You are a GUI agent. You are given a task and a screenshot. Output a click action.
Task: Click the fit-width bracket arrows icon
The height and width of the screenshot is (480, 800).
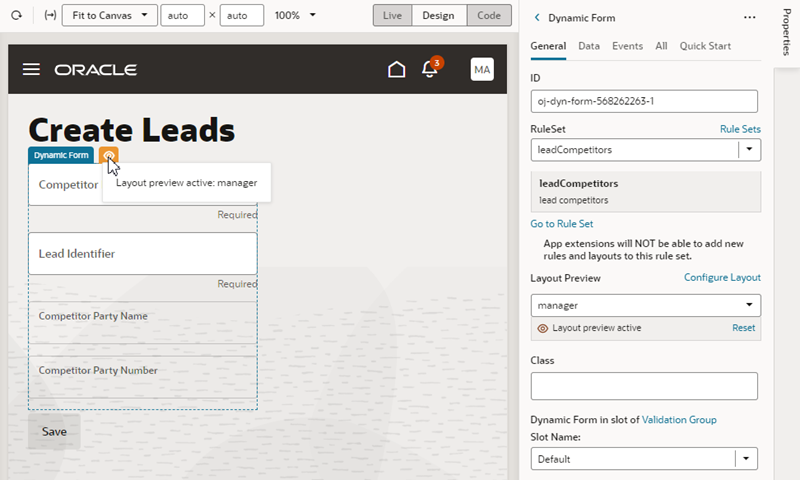(50, 15)
